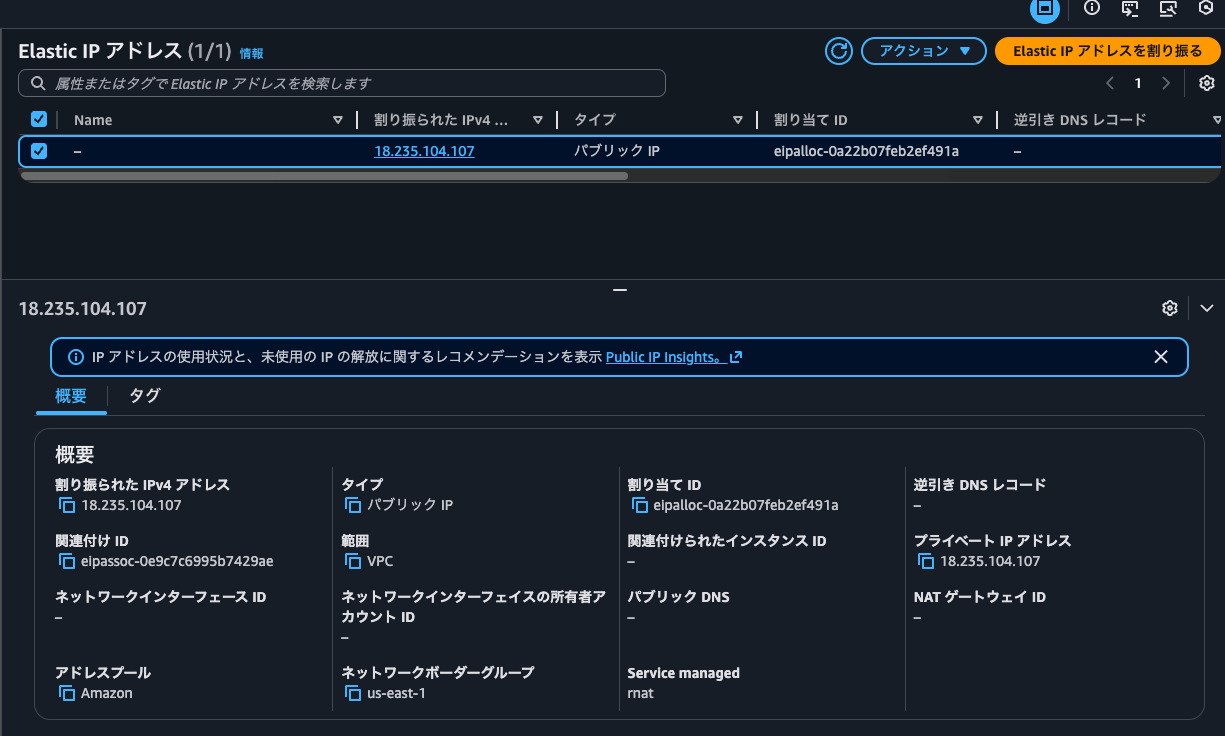Click the Elastic IP アドレスを割り振る button
Screen dimensions: 1225x736
(1108, 51)
